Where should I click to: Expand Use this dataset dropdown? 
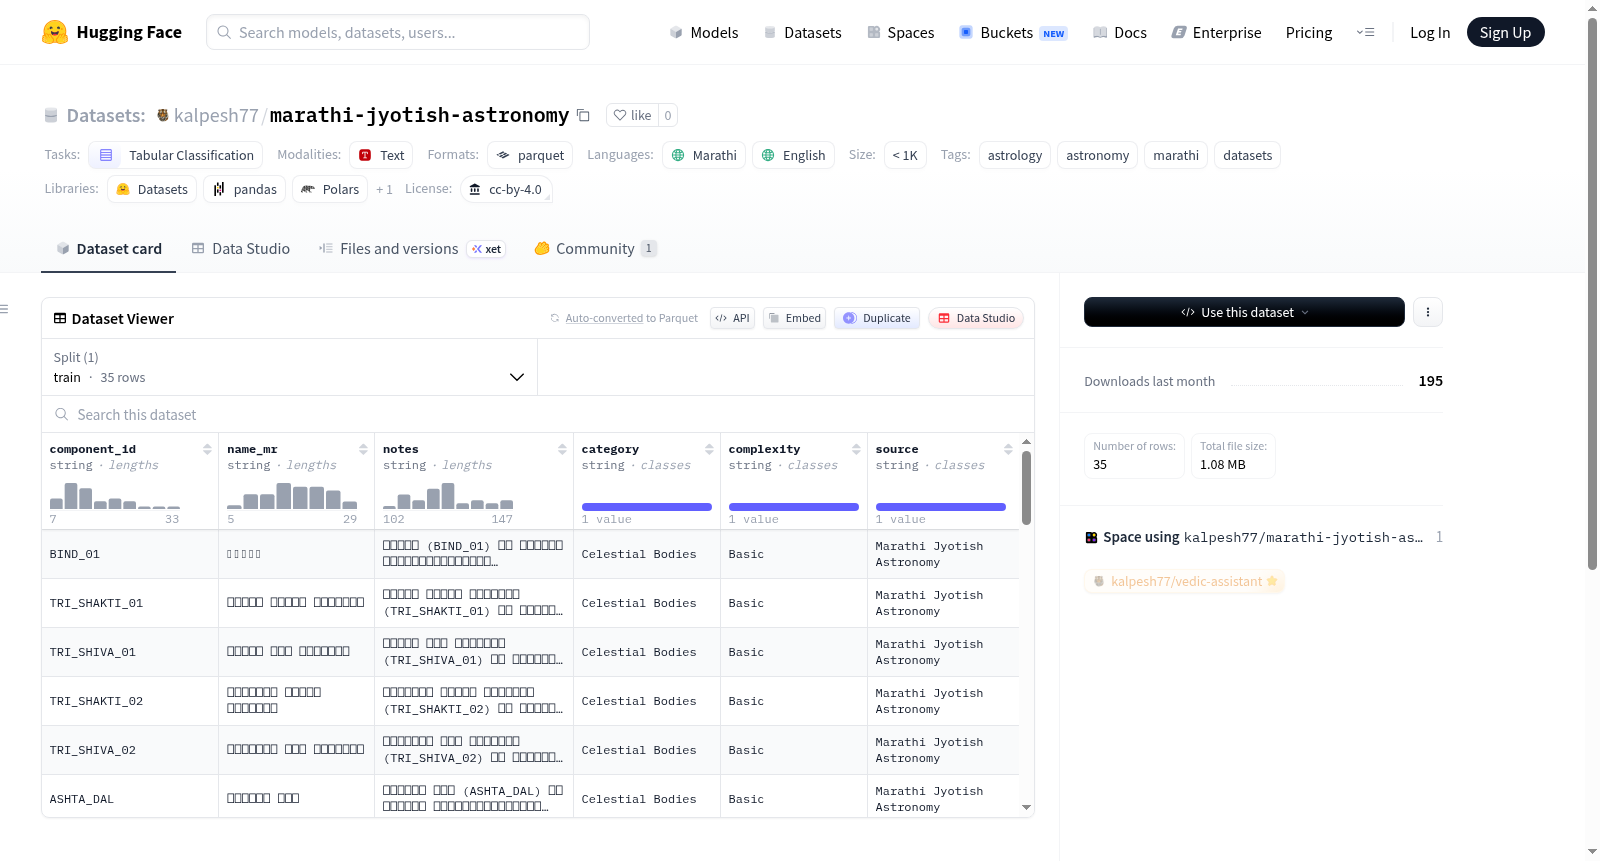coord(1244,312)
